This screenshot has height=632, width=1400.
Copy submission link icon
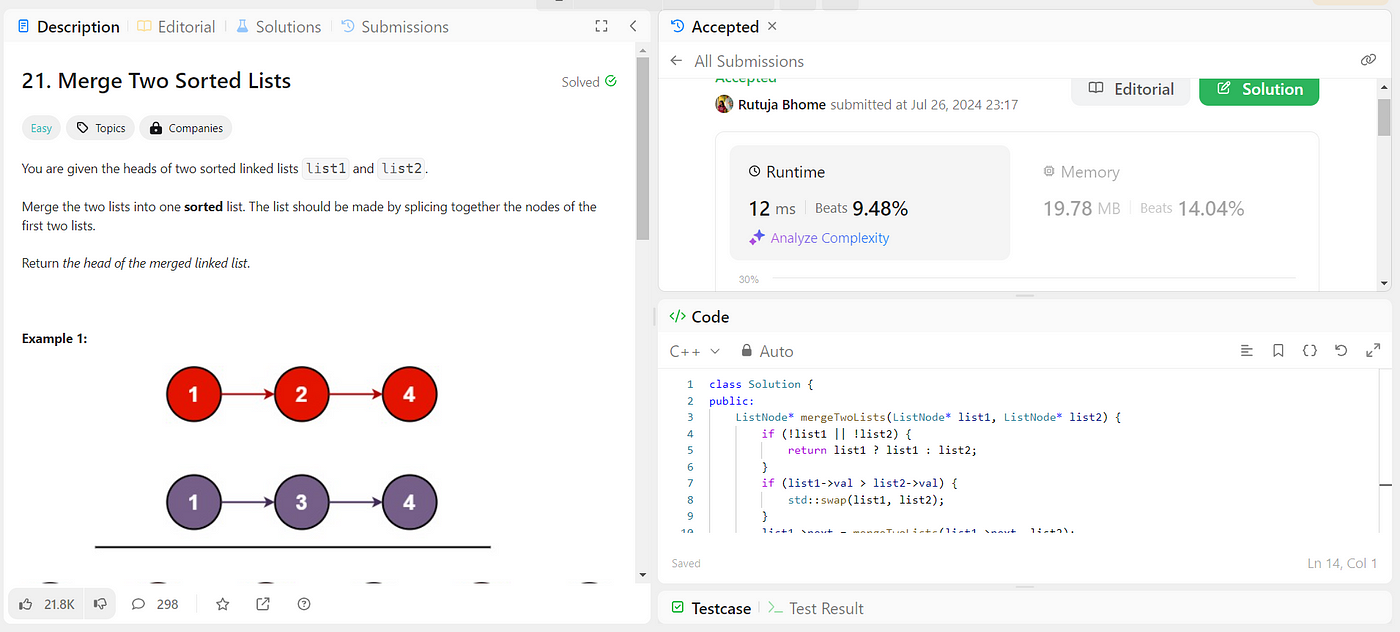(x=1369, y=61)
